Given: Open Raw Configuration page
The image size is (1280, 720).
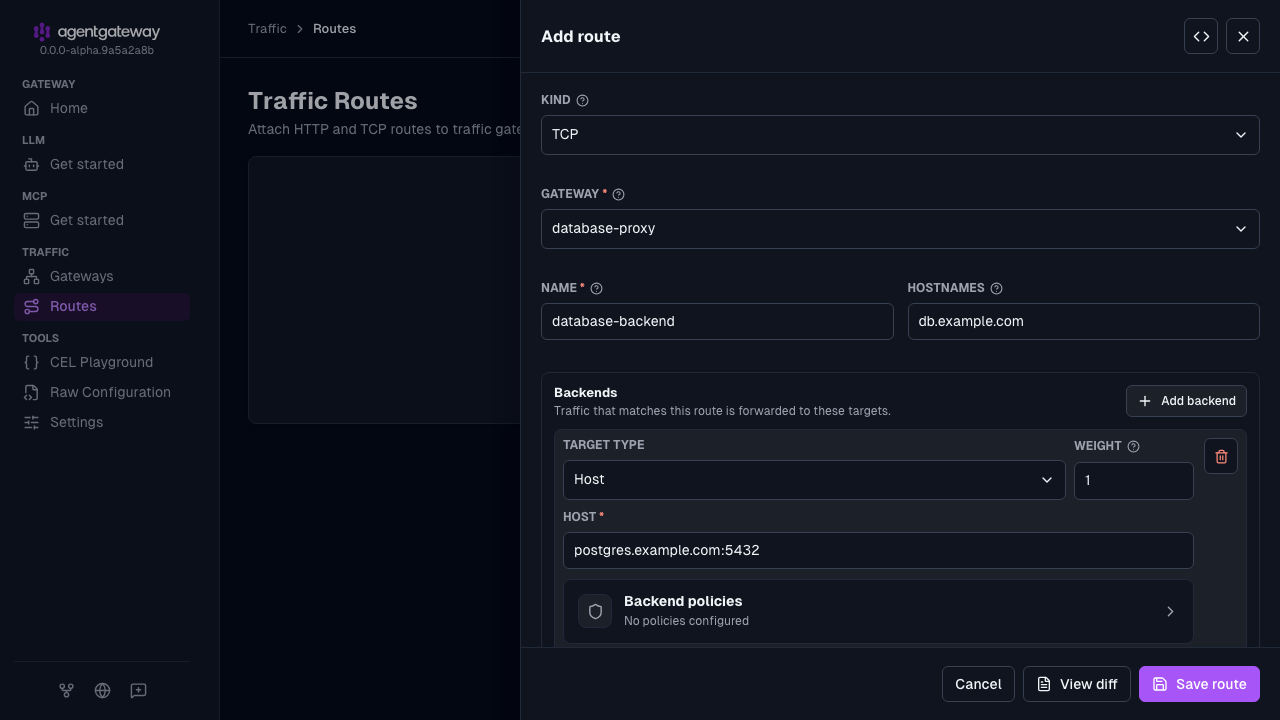Looking at the screenshot, I should (101, 392).
